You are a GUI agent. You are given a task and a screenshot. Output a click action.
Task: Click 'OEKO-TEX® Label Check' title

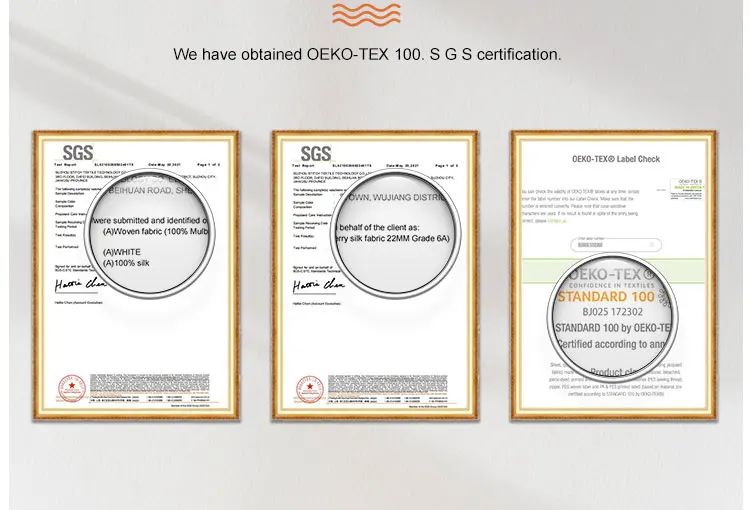pyautogui.click(x=616, y=159)
